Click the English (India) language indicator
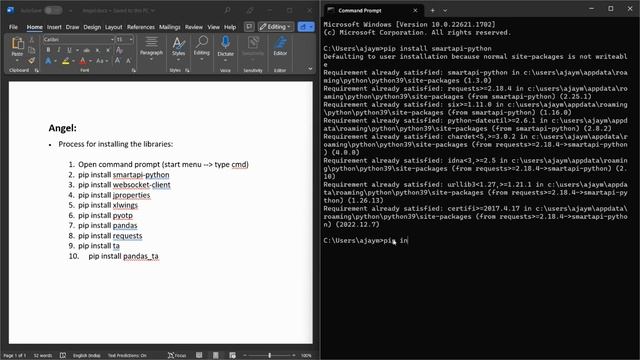 (87, 356)
